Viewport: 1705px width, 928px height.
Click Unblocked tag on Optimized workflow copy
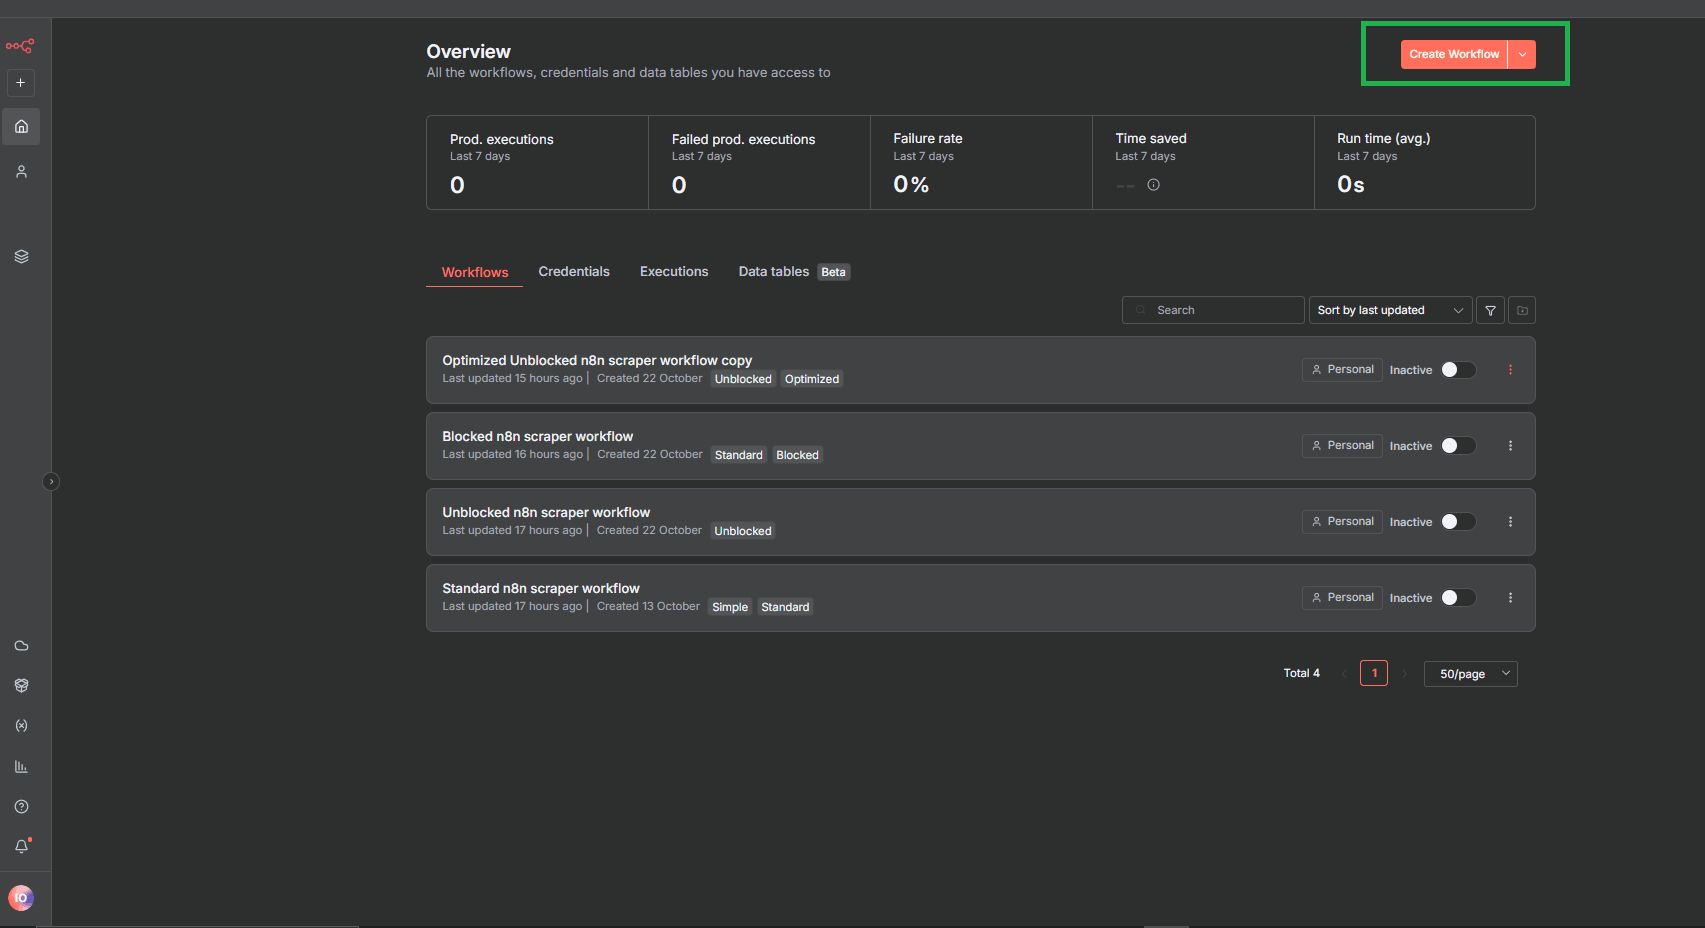(743, 379)
